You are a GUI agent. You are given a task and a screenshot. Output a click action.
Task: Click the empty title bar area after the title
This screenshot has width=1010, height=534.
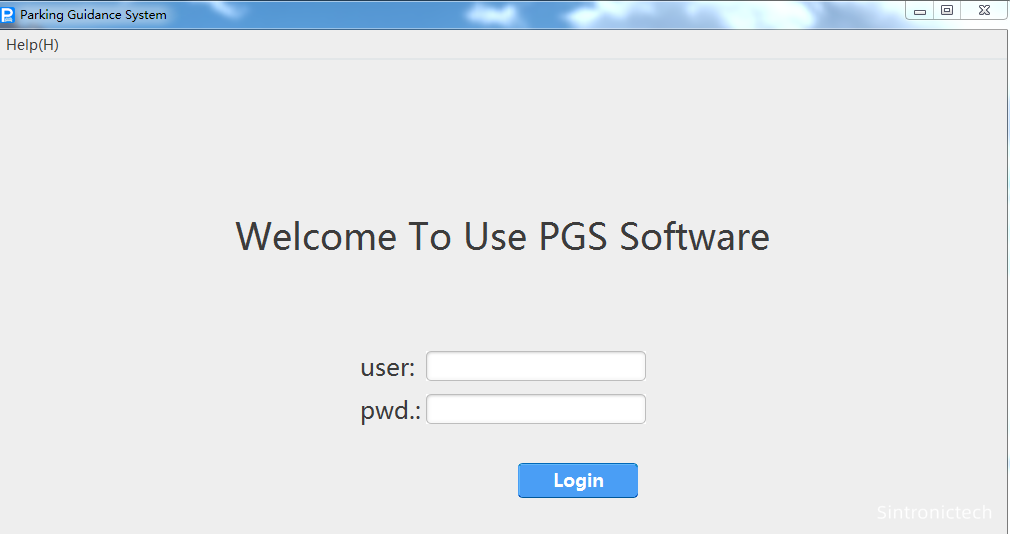(x=500, y=14)
